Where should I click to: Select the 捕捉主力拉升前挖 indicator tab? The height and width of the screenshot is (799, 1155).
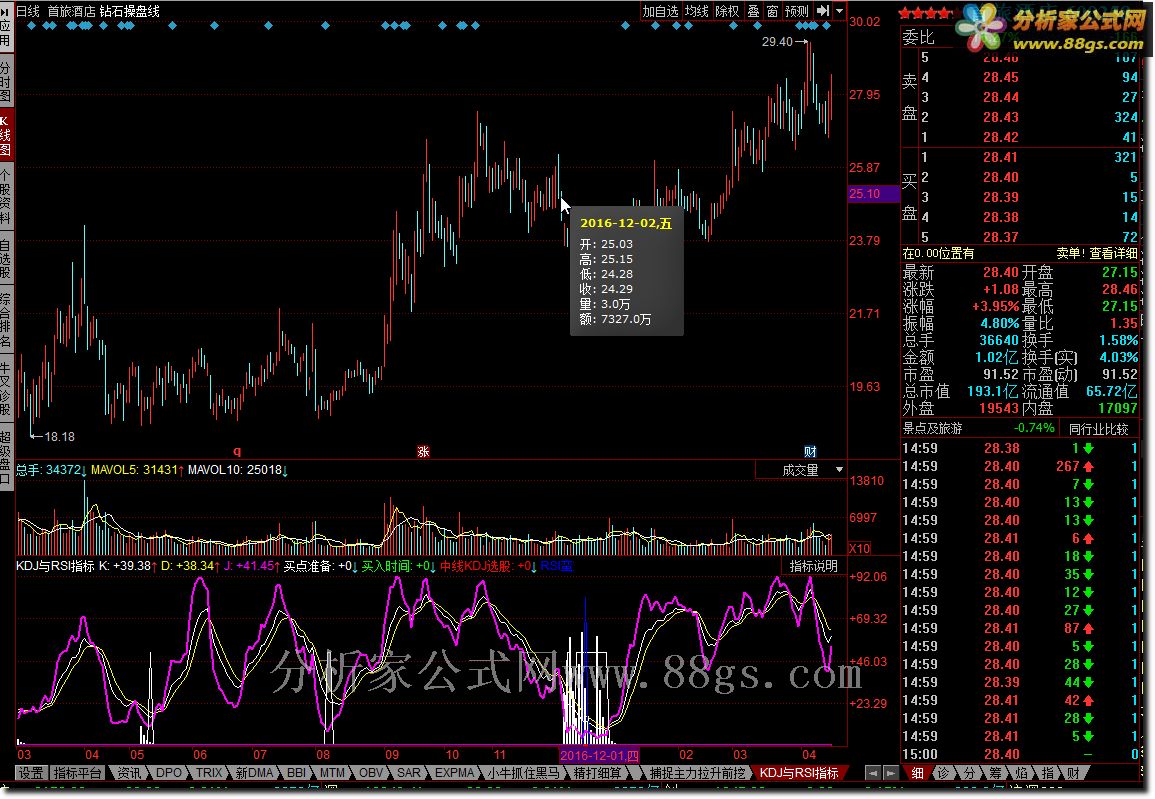coord(697,773)
